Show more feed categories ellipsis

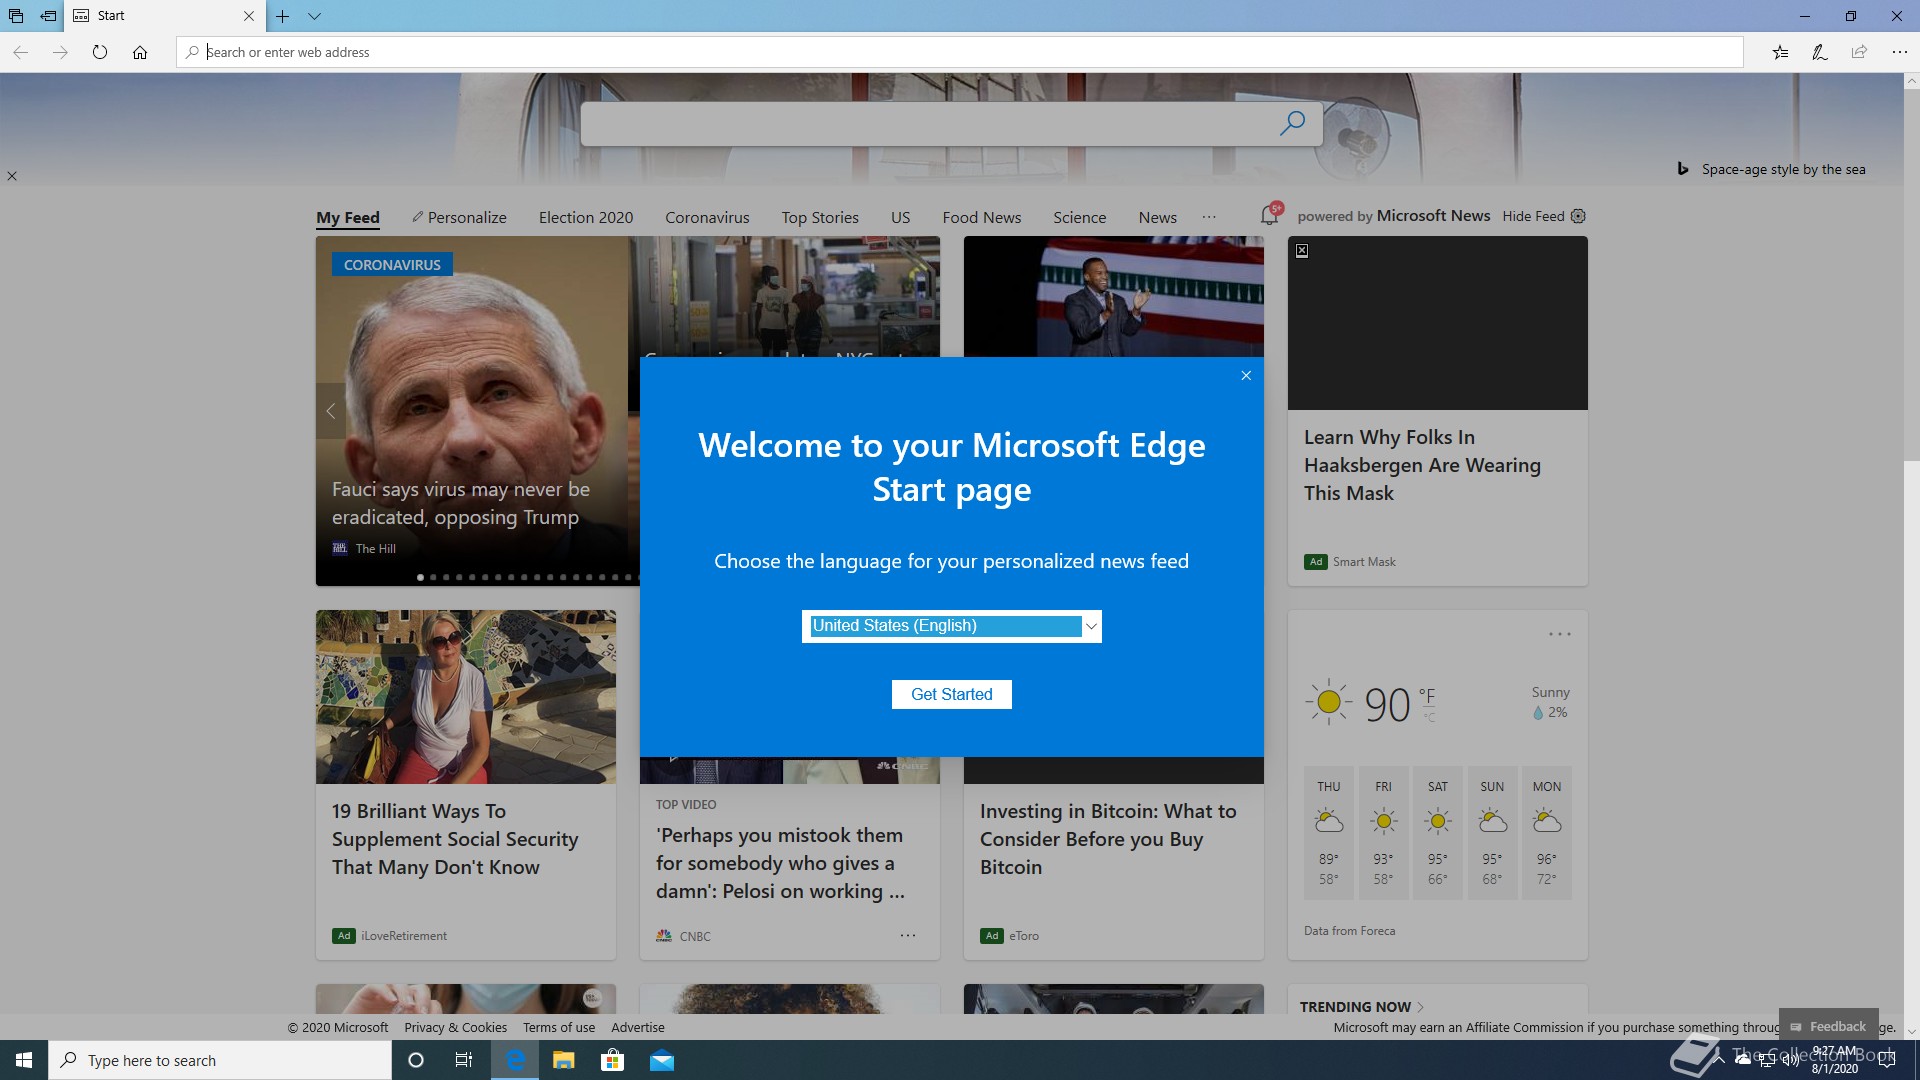point(1209,217)
